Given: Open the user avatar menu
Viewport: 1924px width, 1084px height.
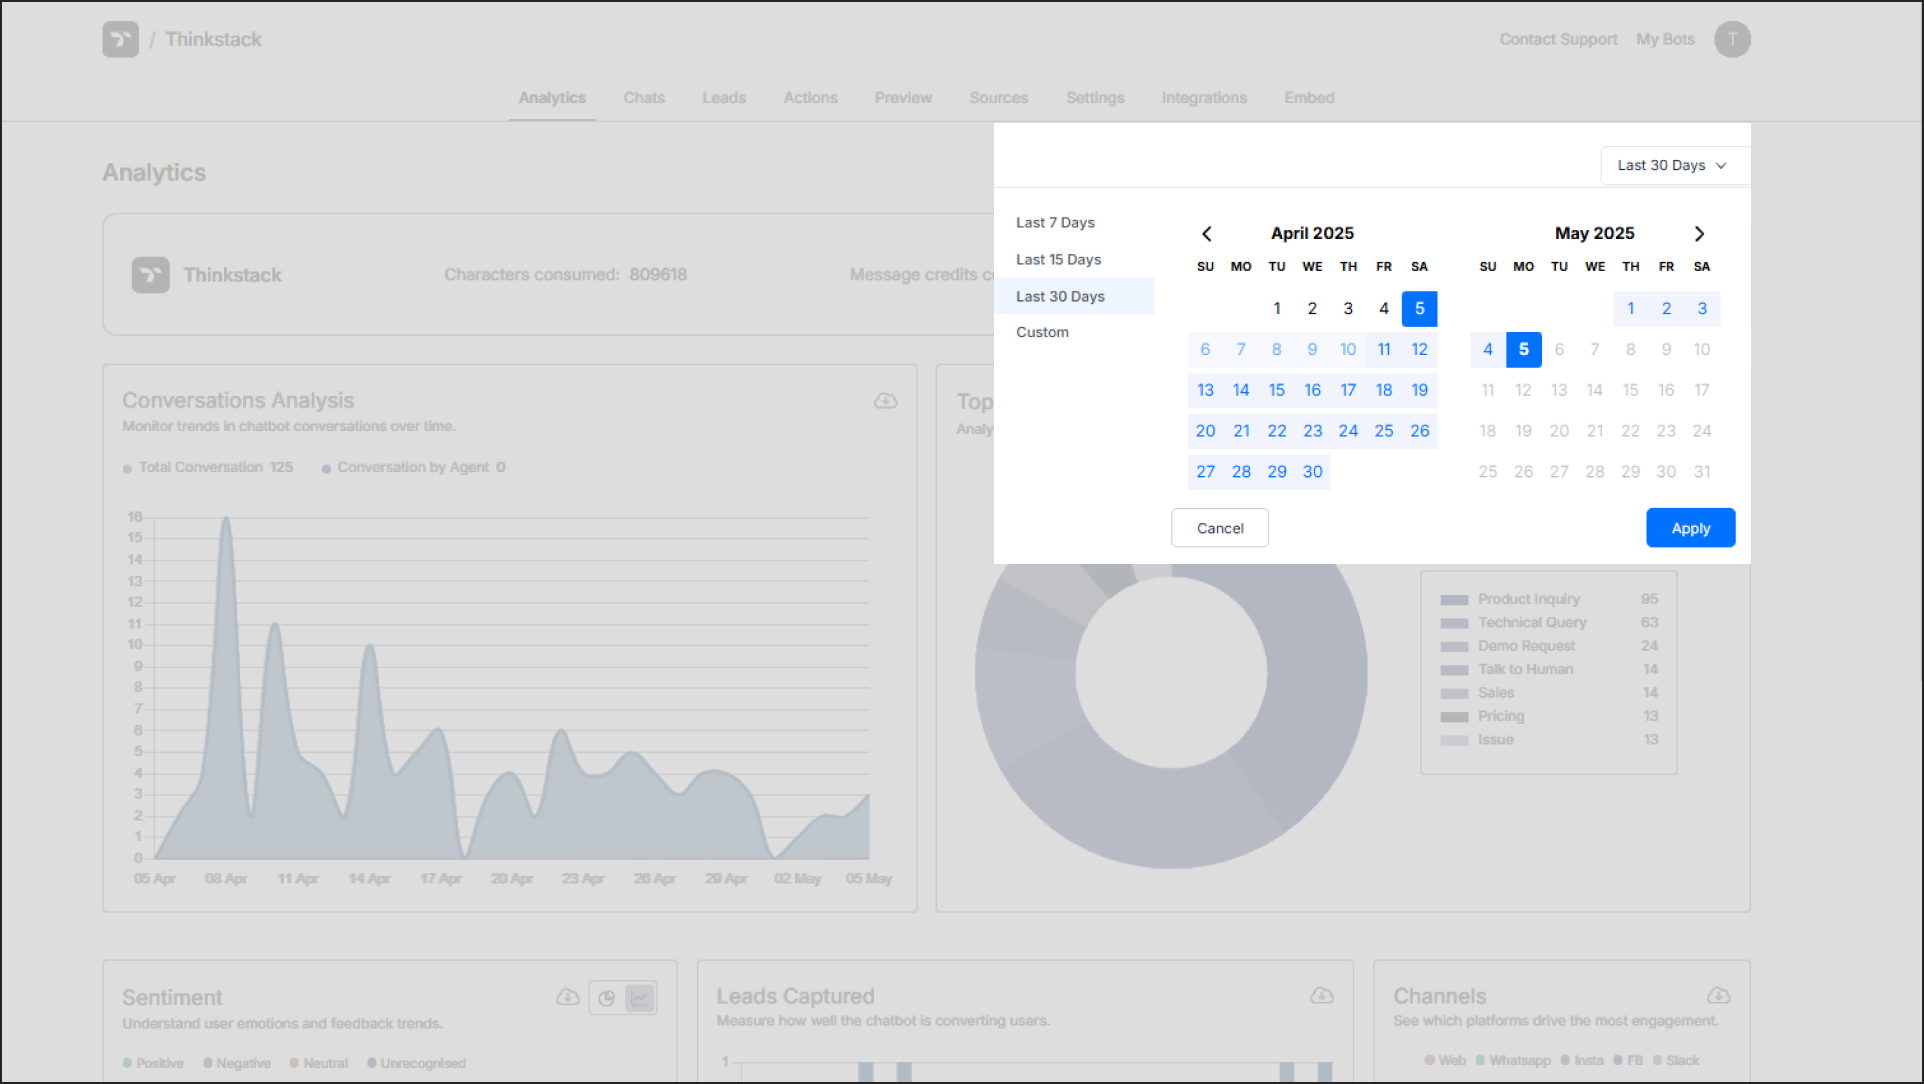Looking at the screenshot, I should click(1732, 39).
